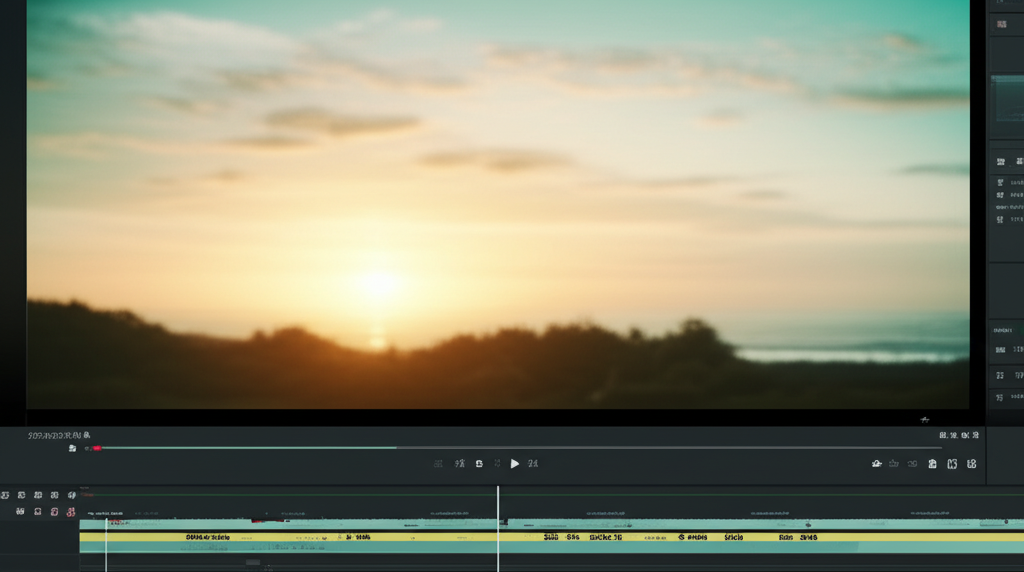Click the tall white timeline playhead
This screenshot has height=572, width=1024.
[498, 529]
